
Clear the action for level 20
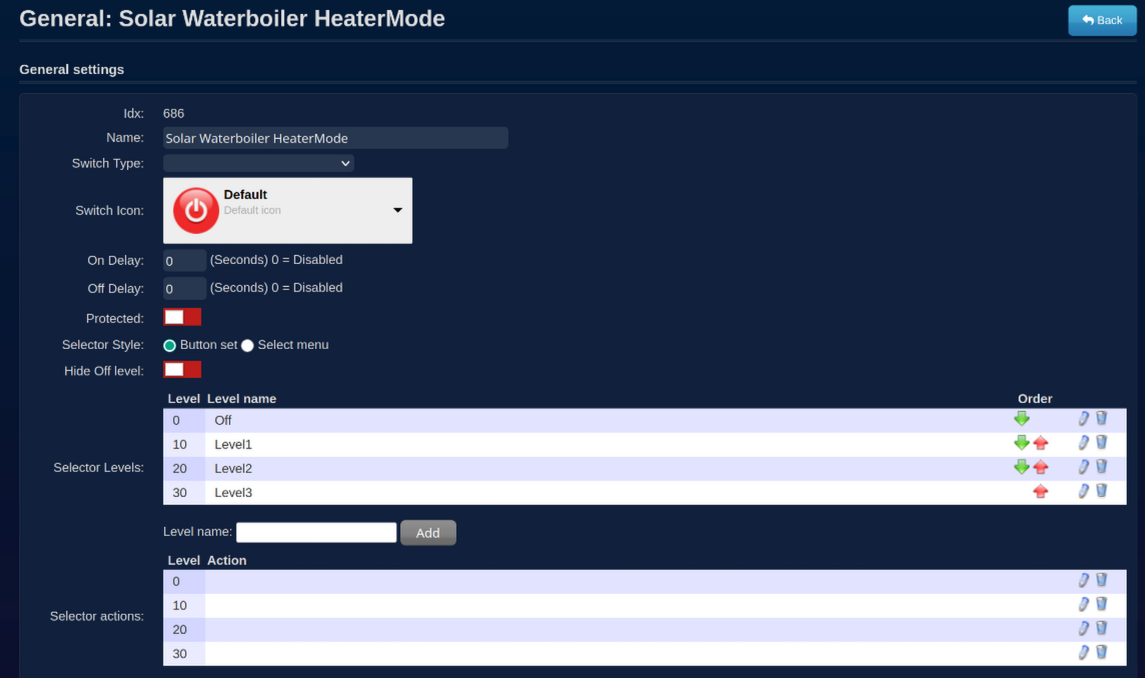coord(1101,628)
